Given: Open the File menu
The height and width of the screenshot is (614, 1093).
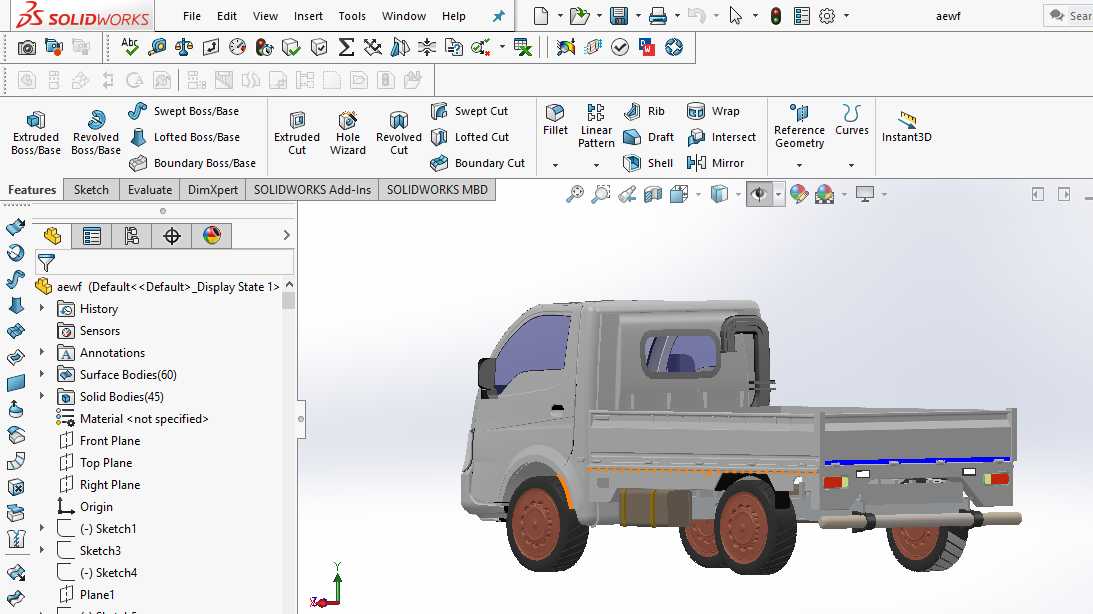Looking at the screenshot, I should 192,16.
